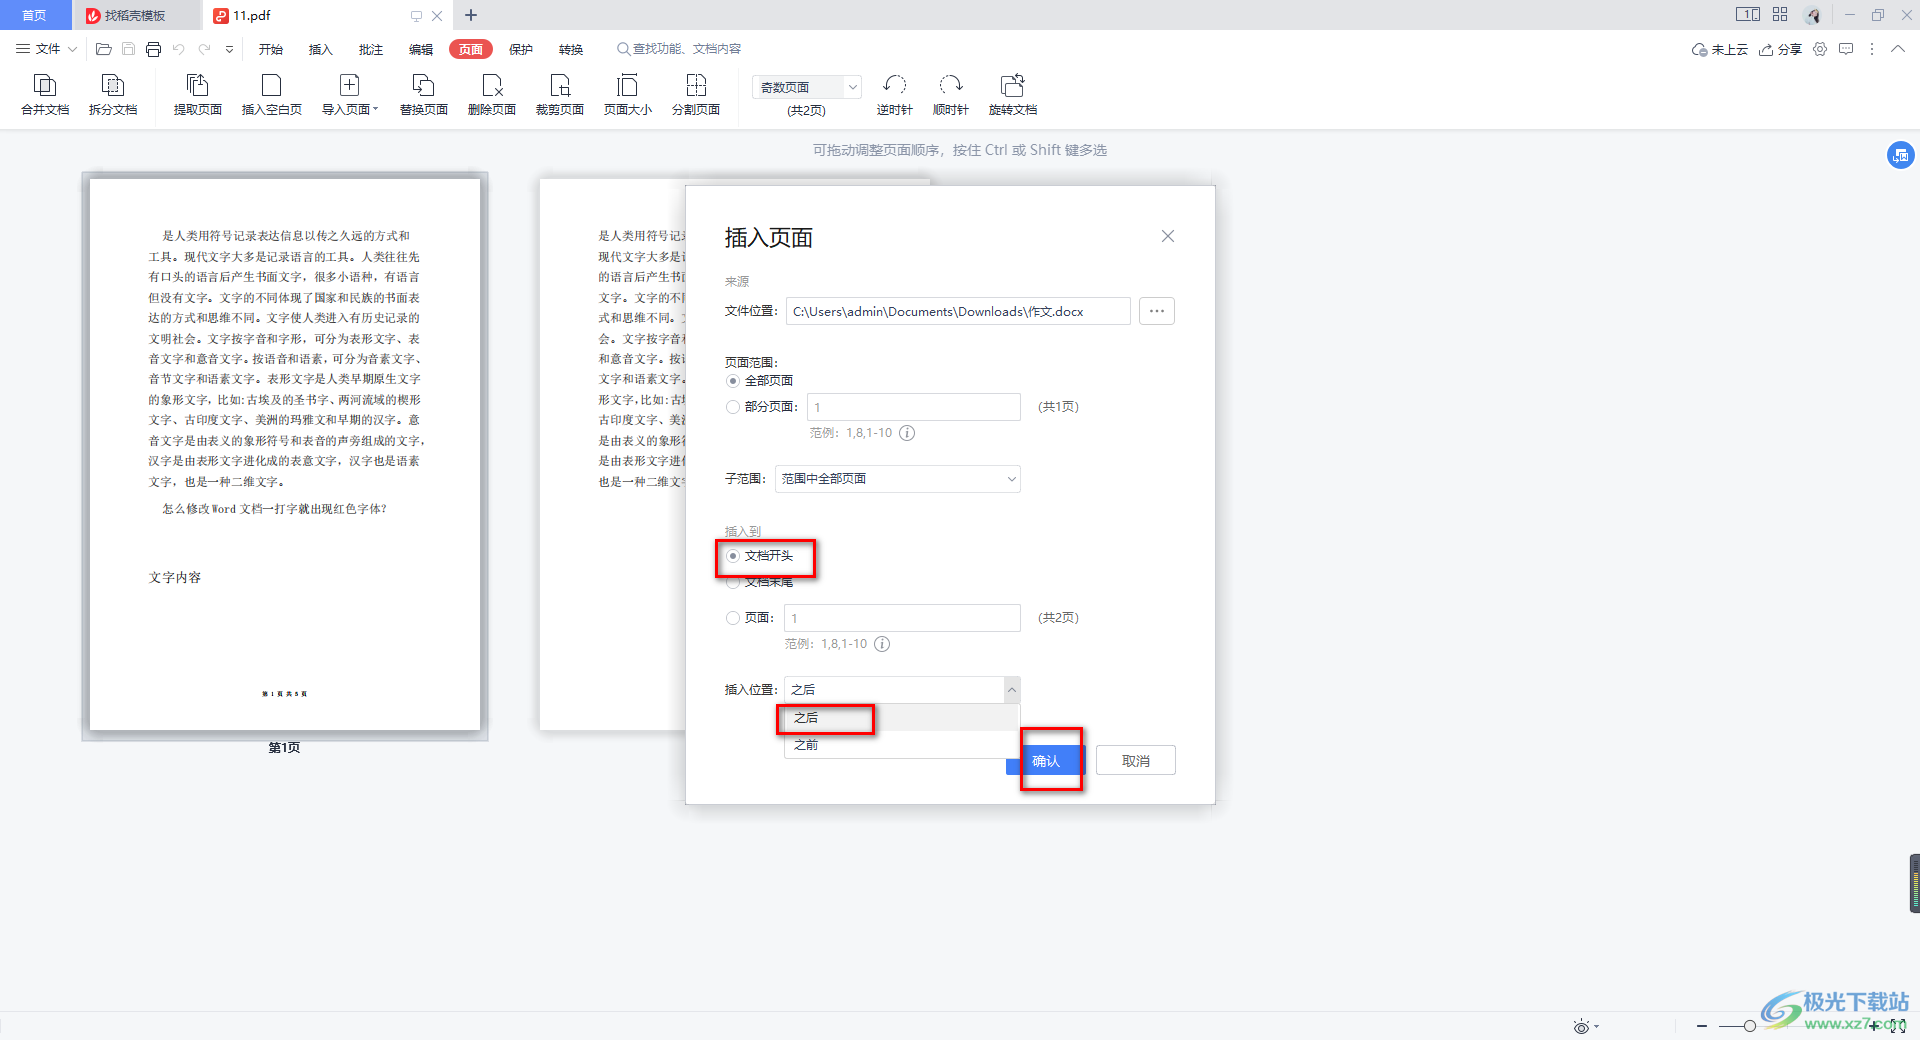The height and width of the screenshot is (1040, 1920).
Task: Click the eye view-mode icon in status bar
Action: coord(1581,1027)
